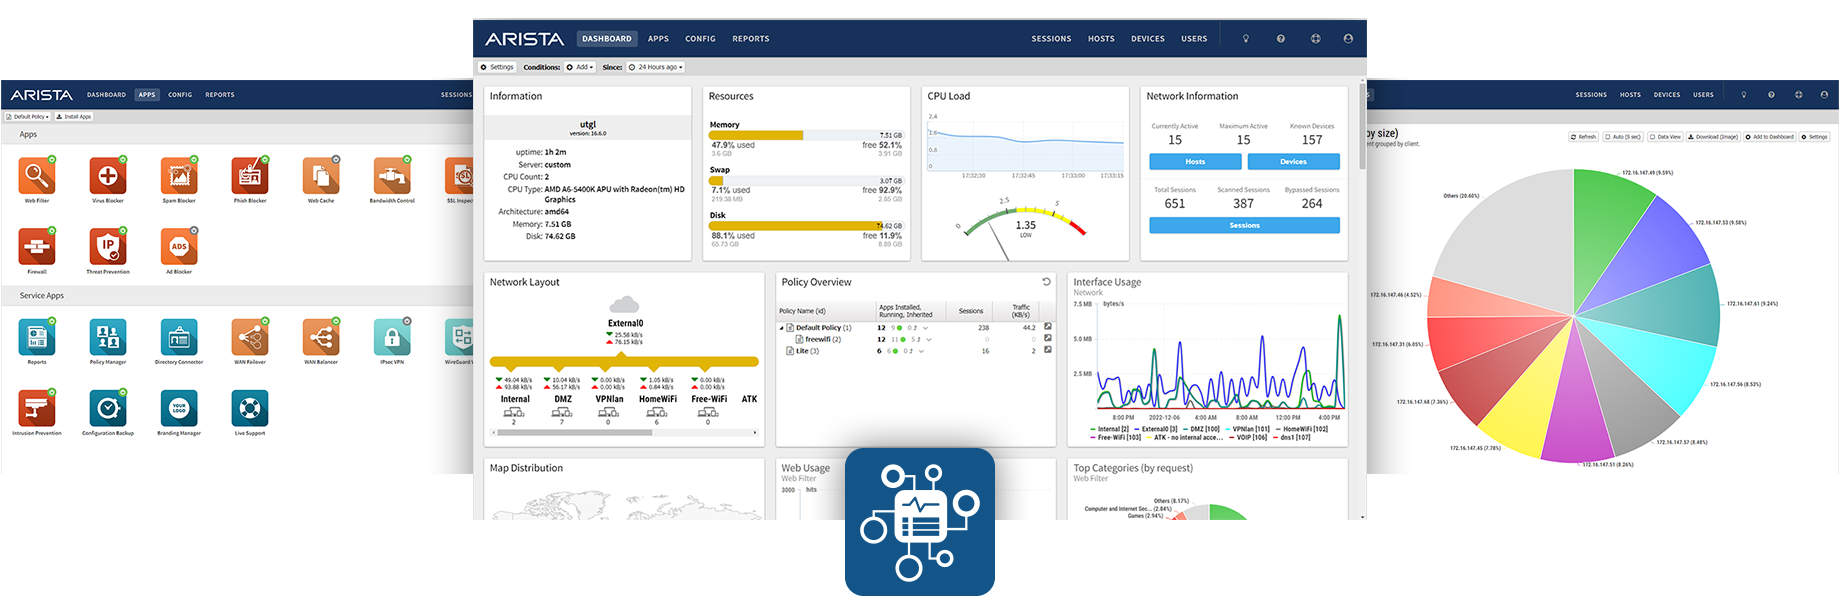Open the USERS menu in front window
The image size is (1840, 615).
tap(1194, 39)
